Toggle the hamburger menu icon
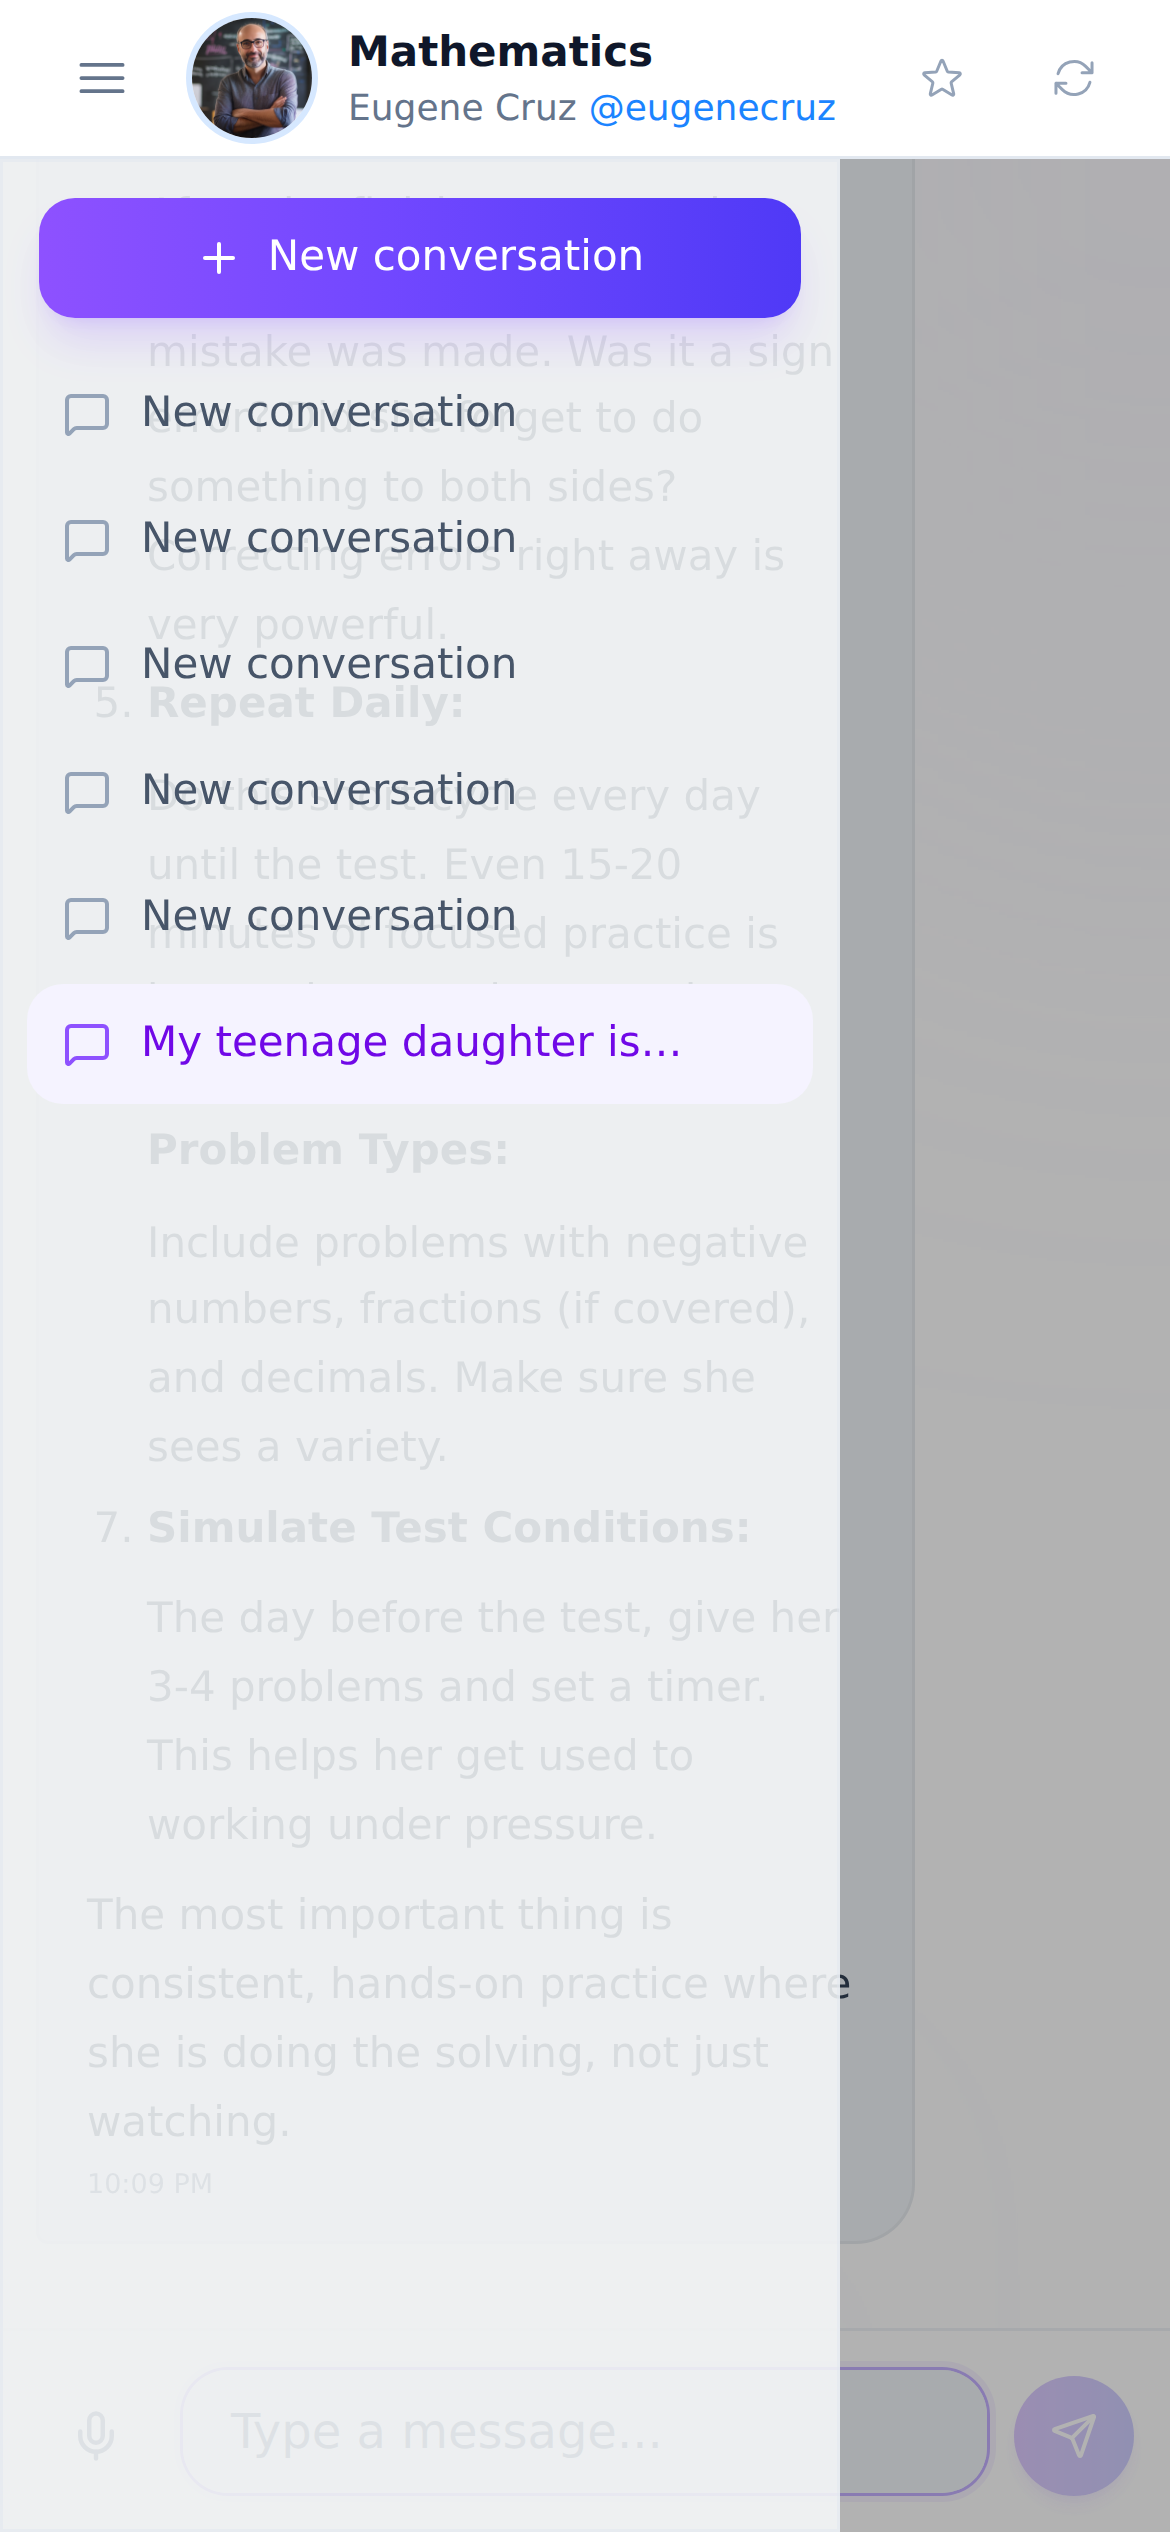1170x2532 pixels. [102, 78]
